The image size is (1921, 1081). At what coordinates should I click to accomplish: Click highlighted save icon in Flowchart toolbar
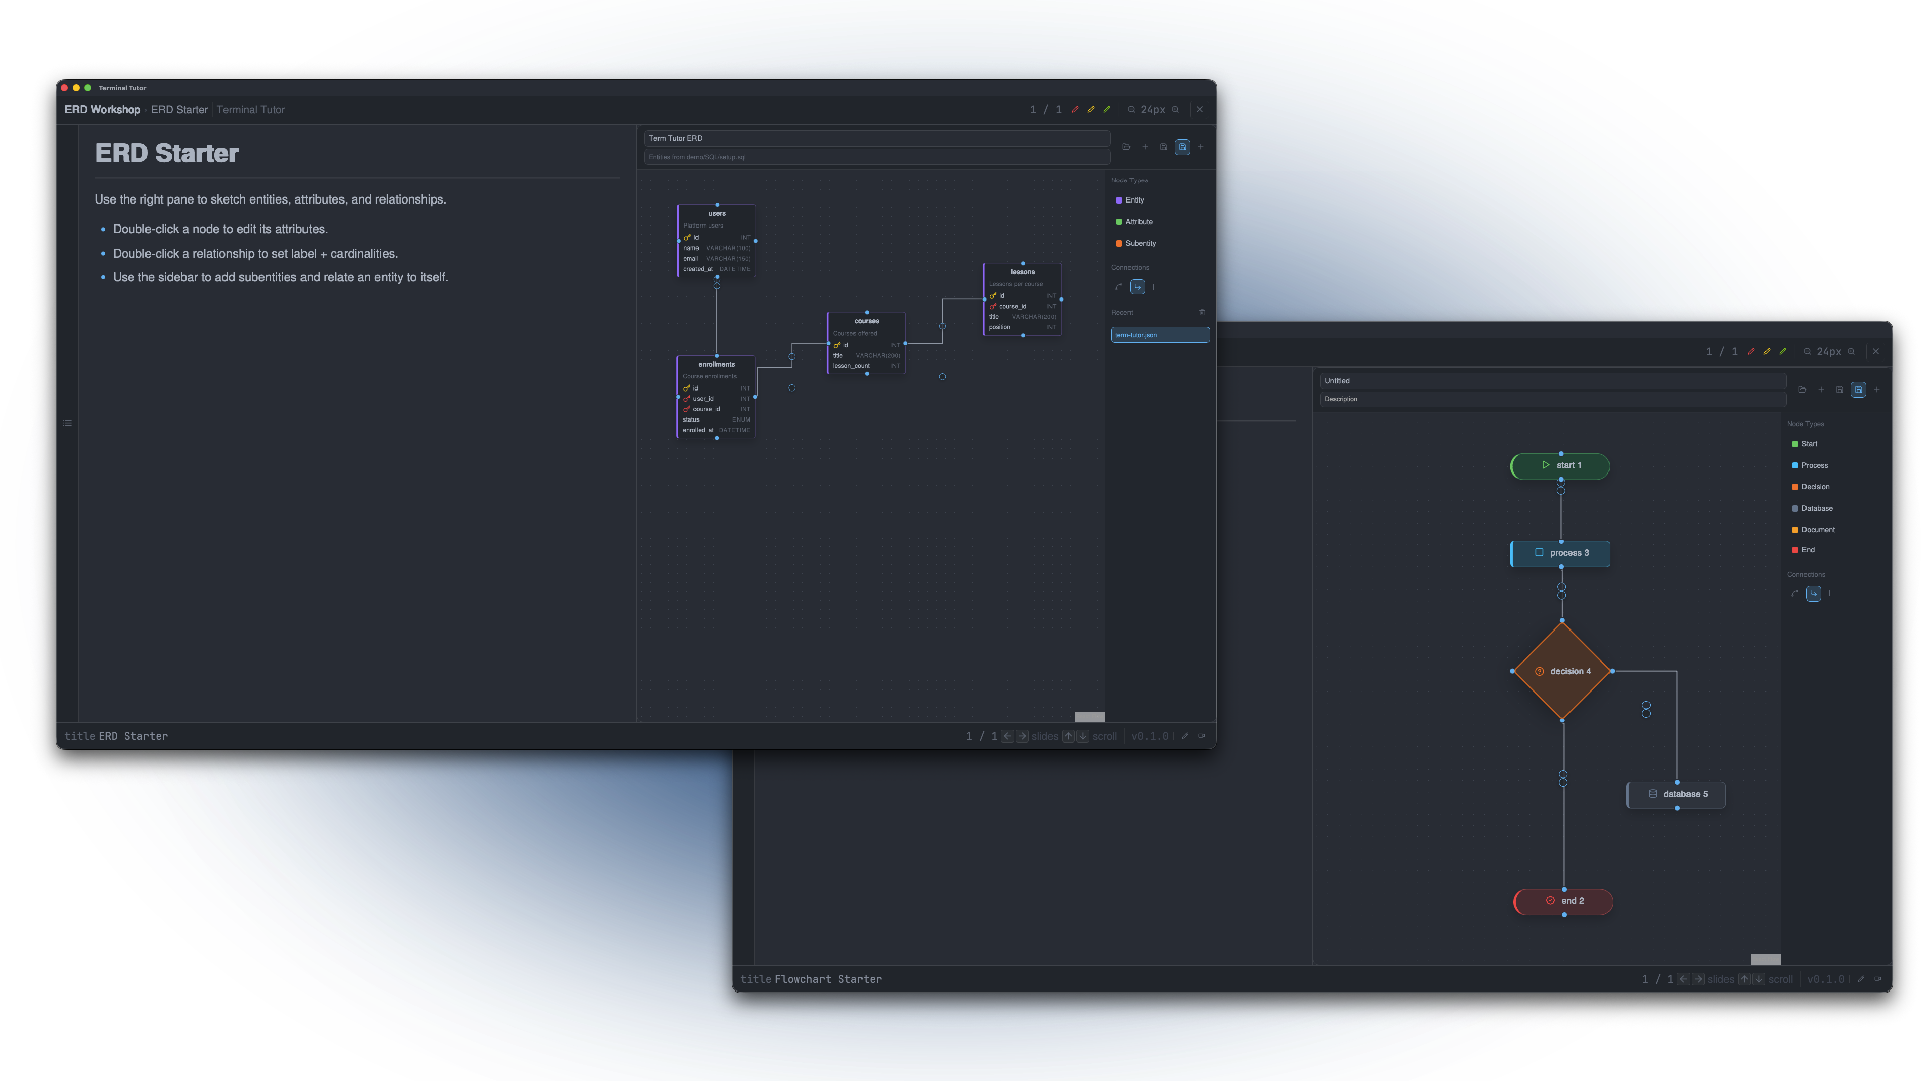tap(1858, 390)
